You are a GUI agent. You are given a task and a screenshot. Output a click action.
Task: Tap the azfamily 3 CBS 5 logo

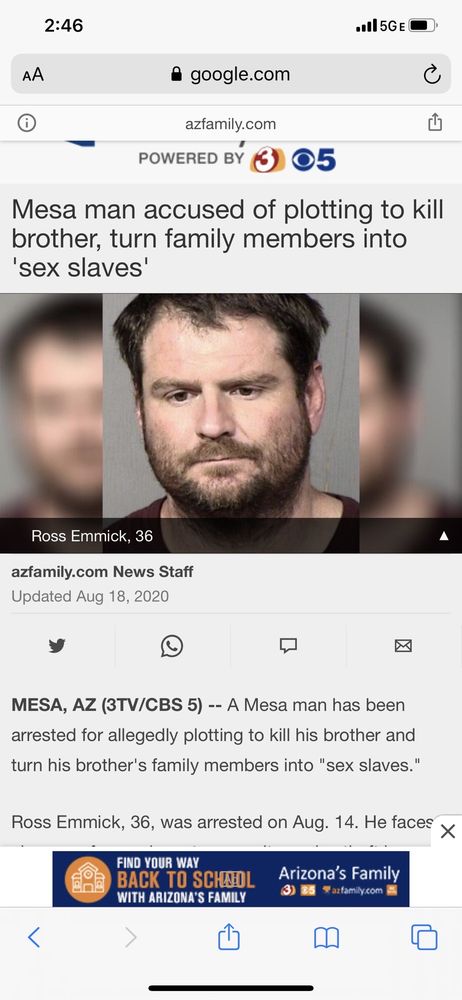tap(237, 159)
